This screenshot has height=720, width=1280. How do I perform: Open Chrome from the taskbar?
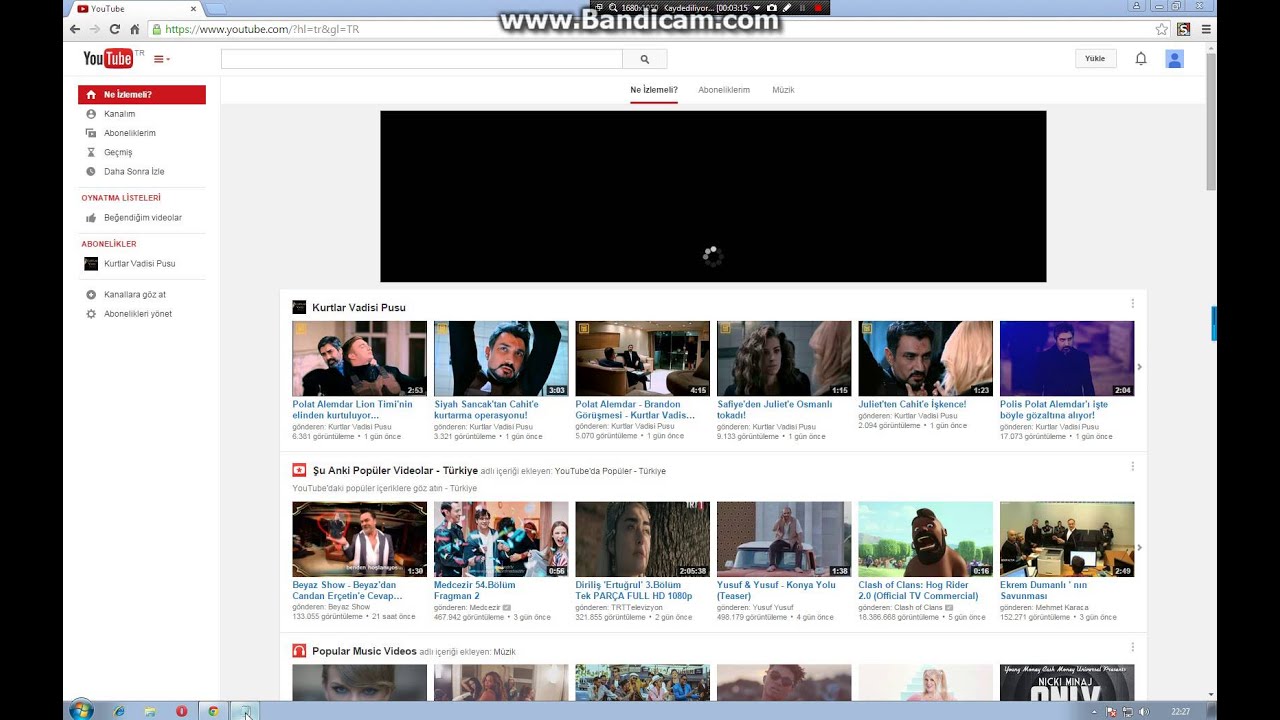coord(213,711)
